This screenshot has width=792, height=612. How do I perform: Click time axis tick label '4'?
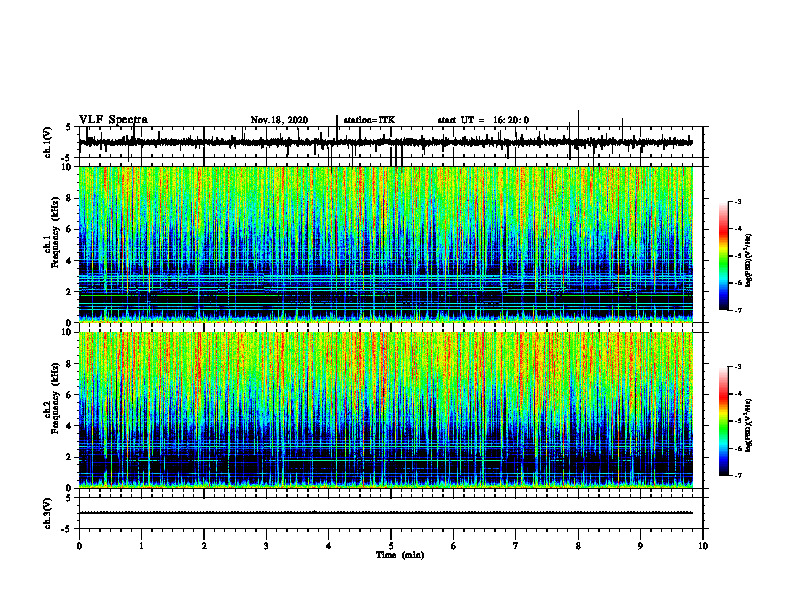[x=329, y=546]
